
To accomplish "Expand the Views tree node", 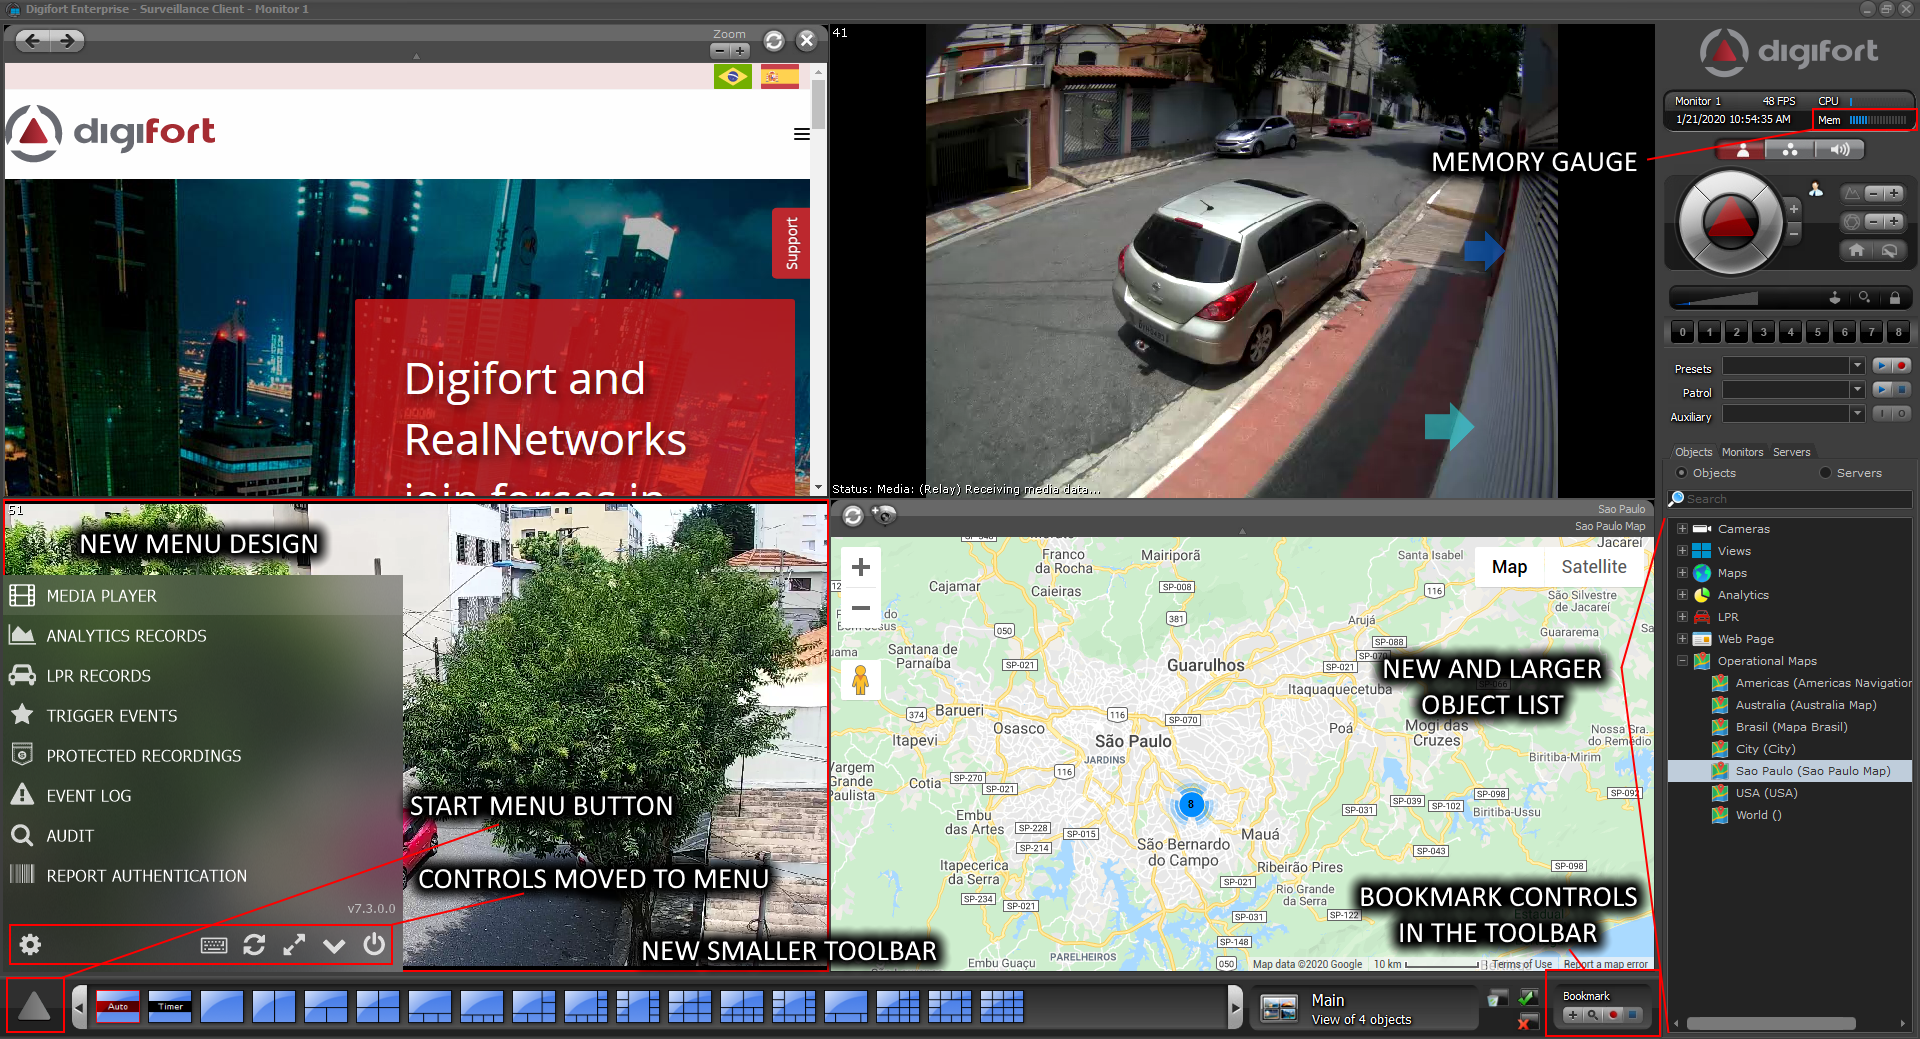I will click(x=1683, y=551).
